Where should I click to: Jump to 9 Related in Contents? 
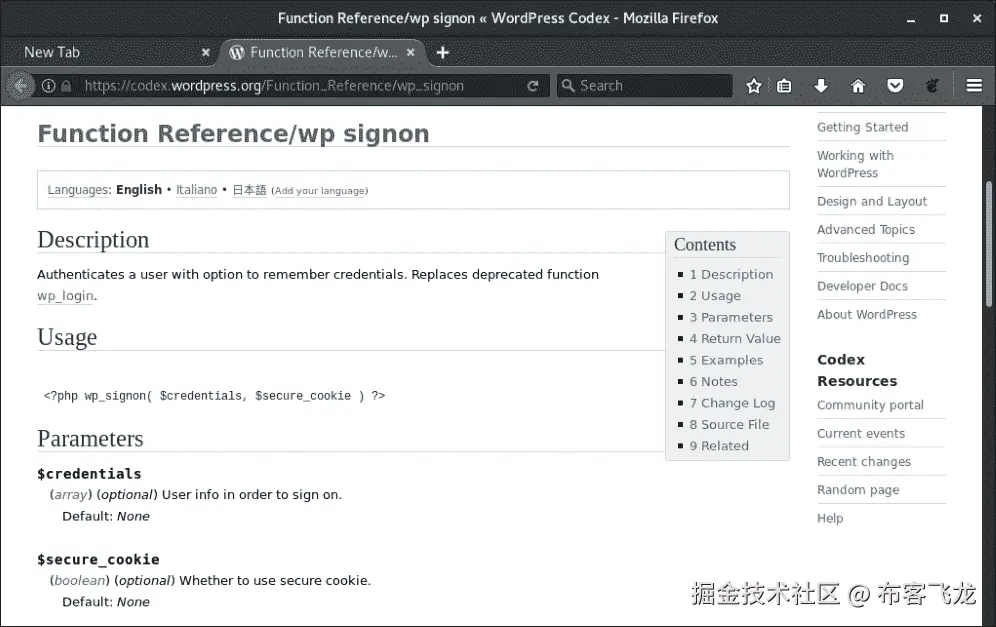coord(719,446)
